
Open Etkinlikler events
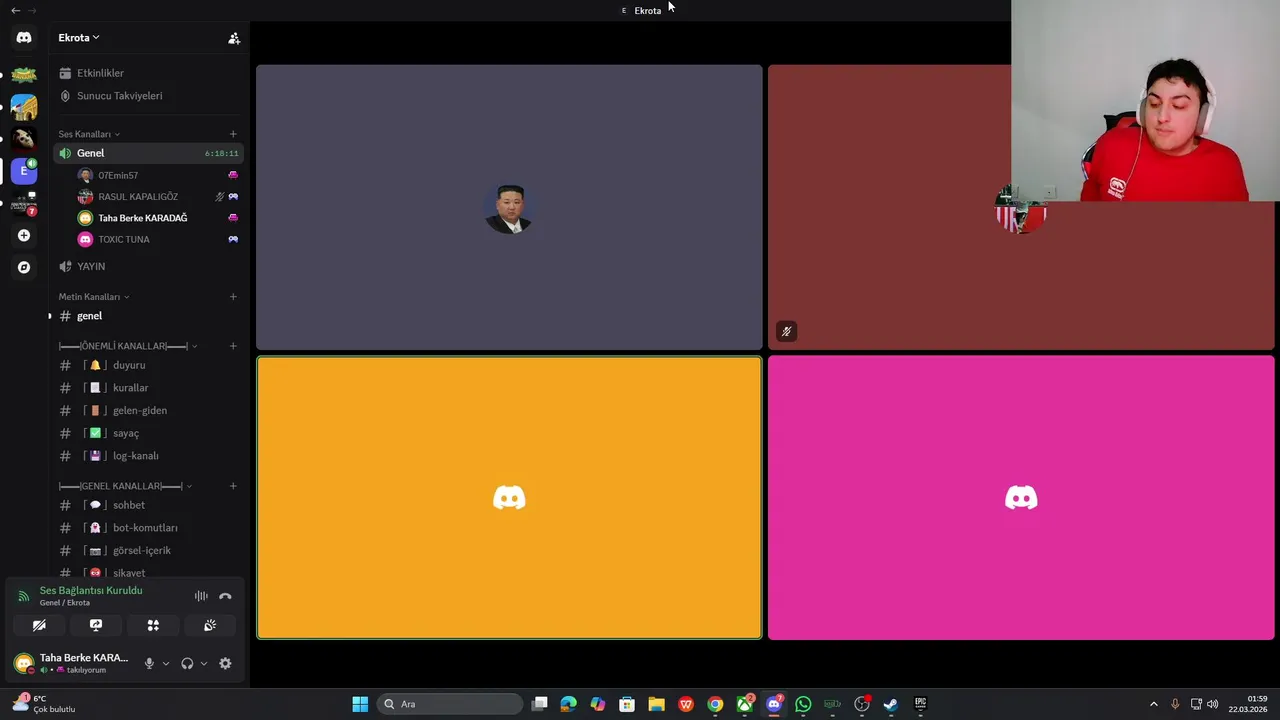(x=147, y=73)
